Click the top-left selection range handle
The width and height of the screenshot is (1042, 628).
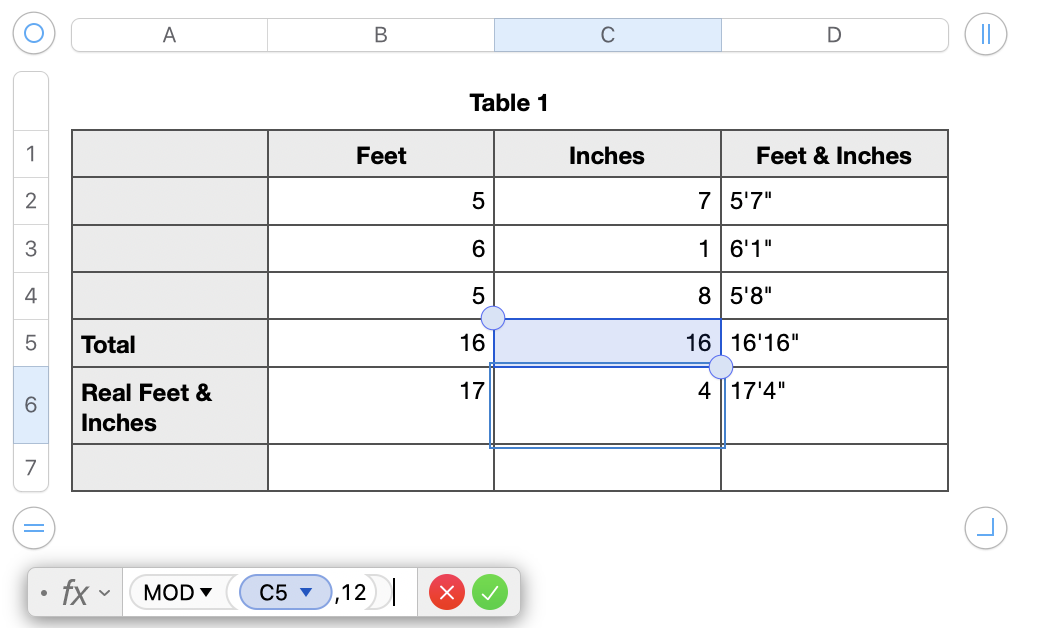click(493, 319)
